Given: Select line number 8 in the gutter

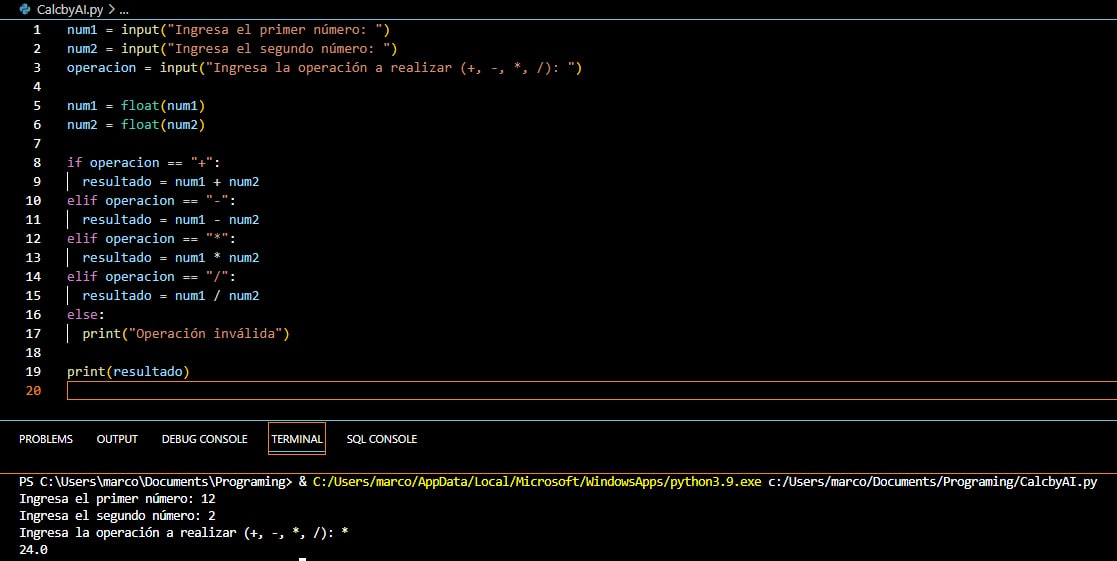Looking at the screenshot, I should point(37,163).
